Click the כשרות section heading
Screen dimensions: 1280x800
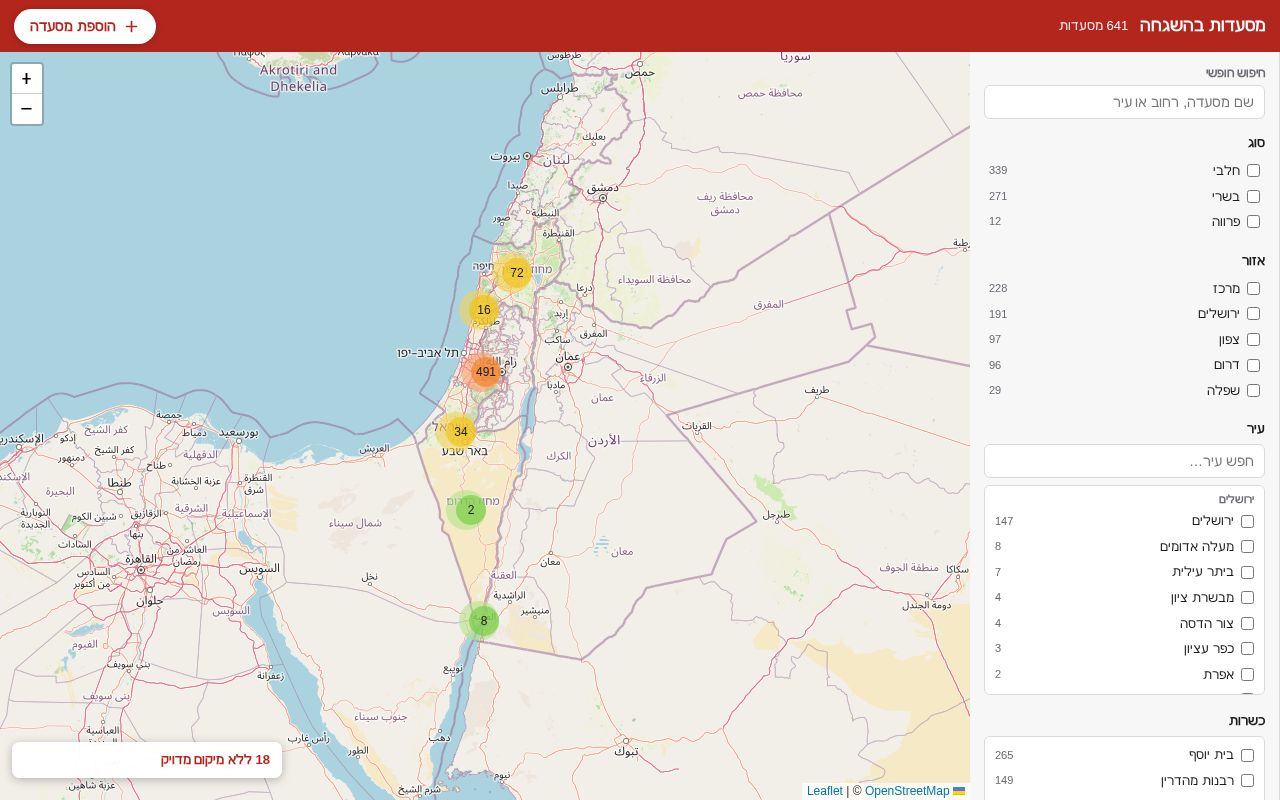(1247, 721)
